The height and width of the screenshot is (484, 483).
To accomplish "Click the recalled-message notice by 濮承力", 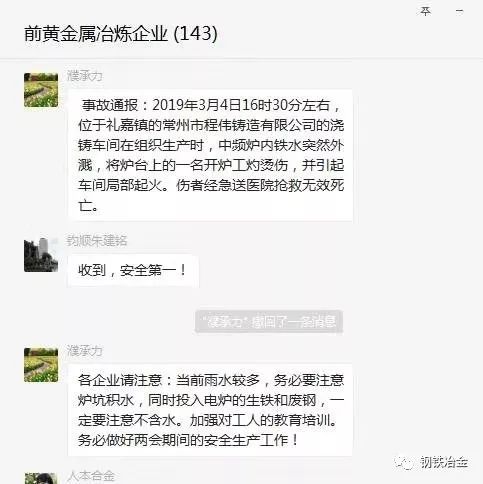I will (x=269, y=321).
